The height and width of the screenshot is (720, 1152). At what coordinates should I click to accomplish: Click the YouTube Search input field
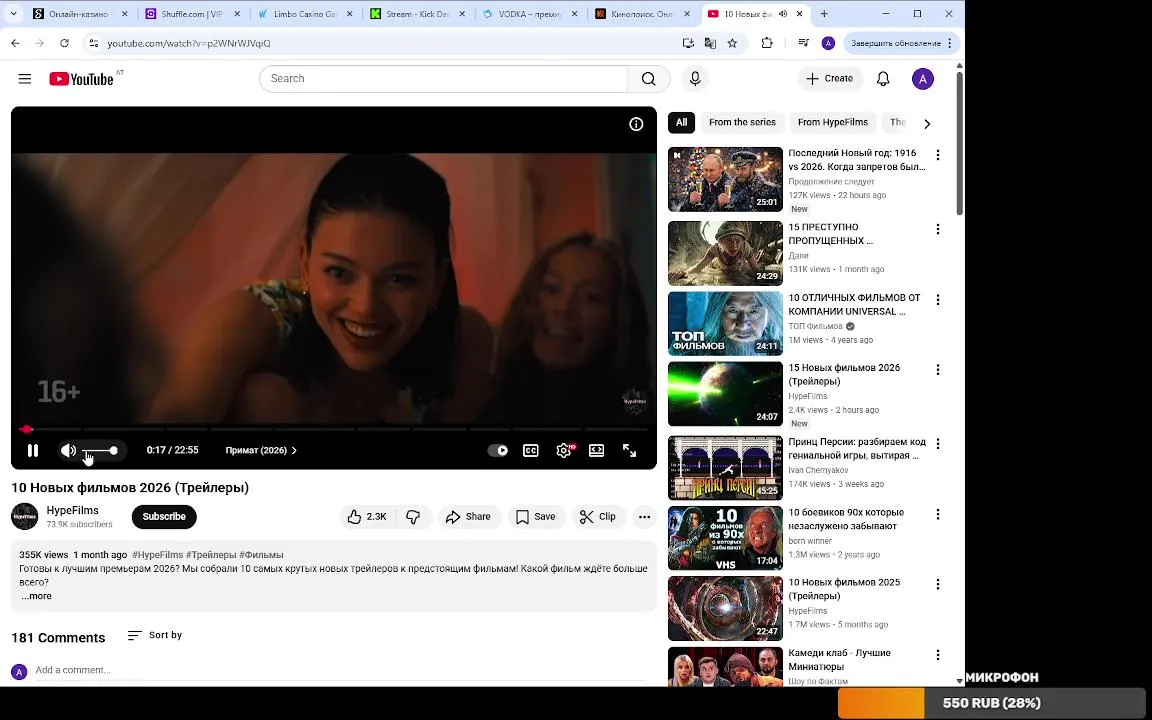tap(444, 79)
